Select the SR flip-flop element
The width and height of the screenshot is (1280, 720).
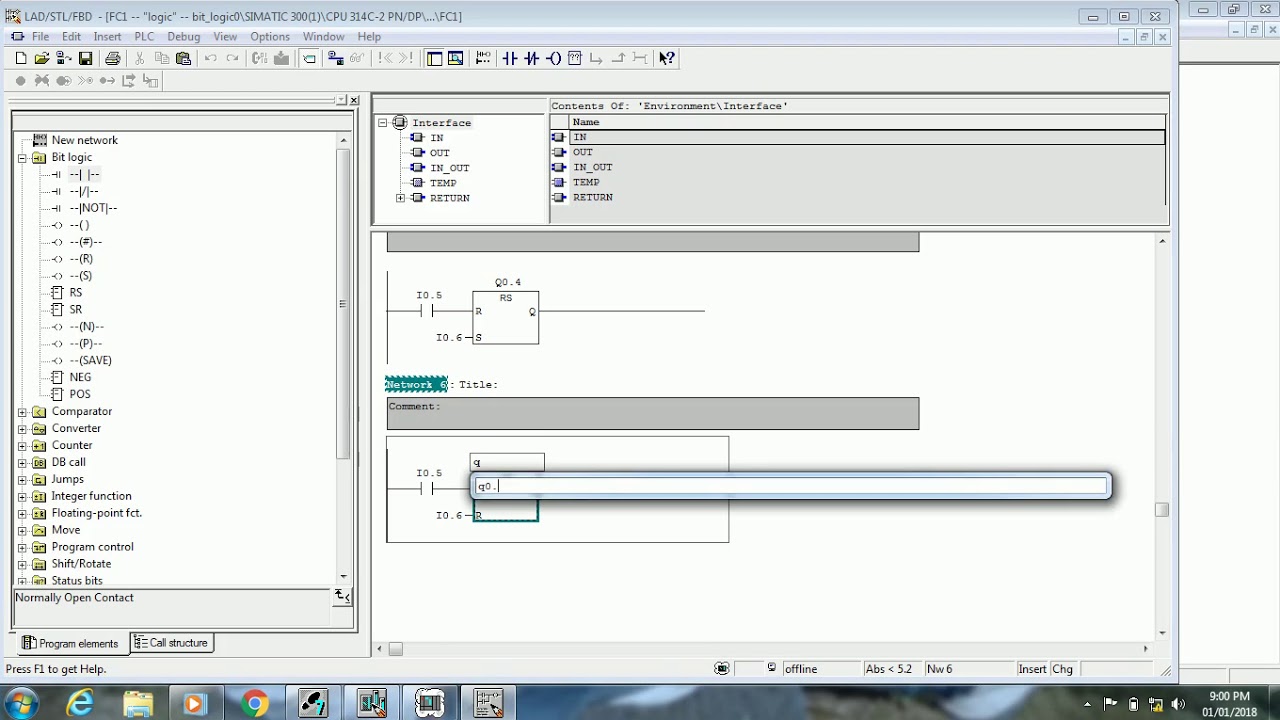[76, 309]
